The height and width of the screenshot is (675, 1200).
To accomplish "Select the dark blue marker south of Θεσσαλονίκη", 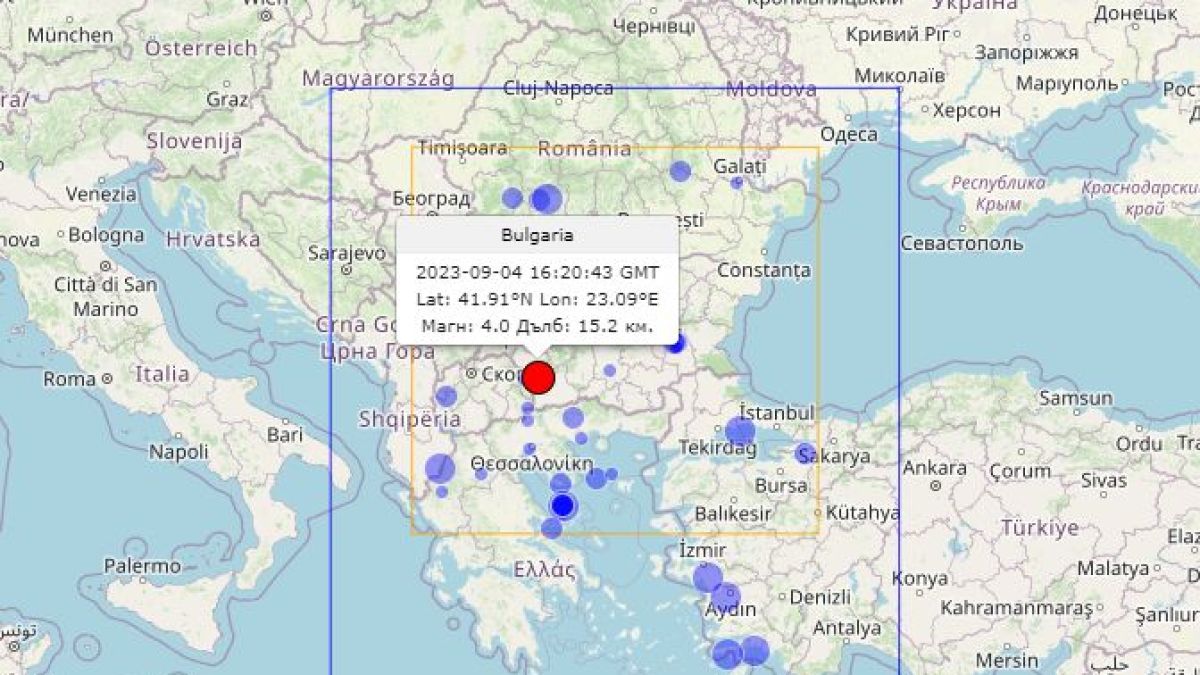I will [x=563, y=506].
